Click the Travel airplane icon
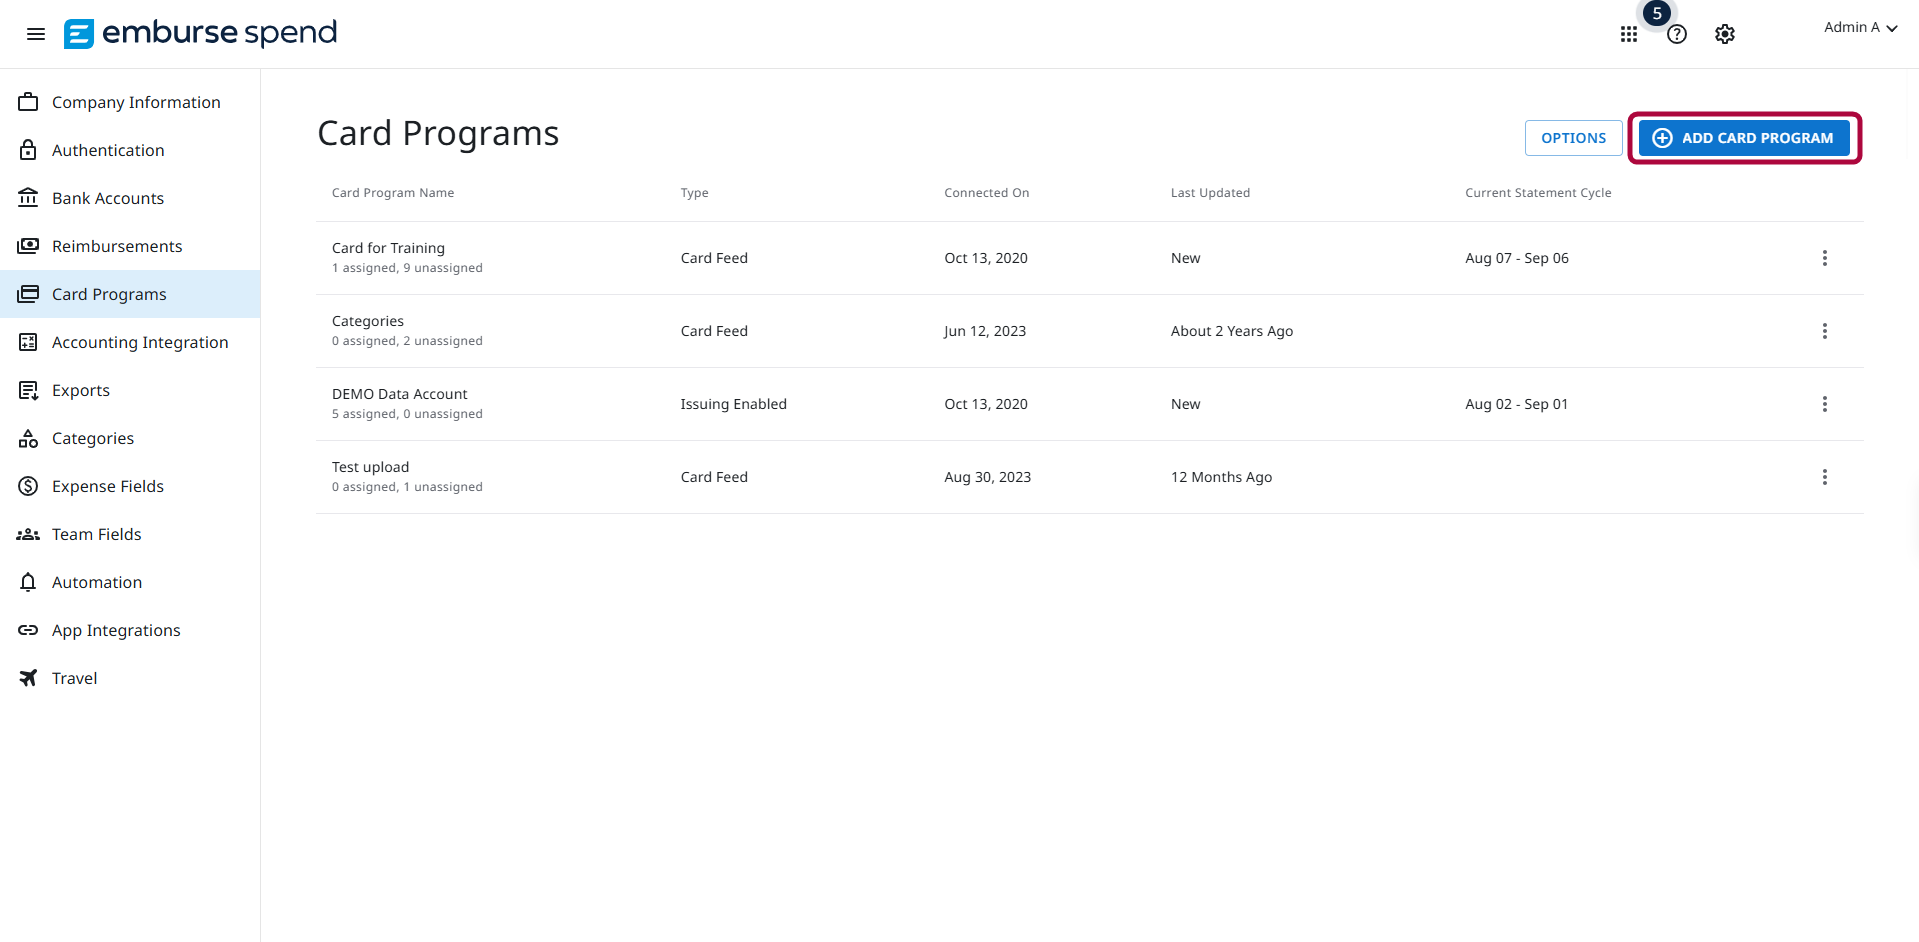Image resolution: width=1919 pixels, height=942 pixels. pyautogui.click(x=28, y=678)
